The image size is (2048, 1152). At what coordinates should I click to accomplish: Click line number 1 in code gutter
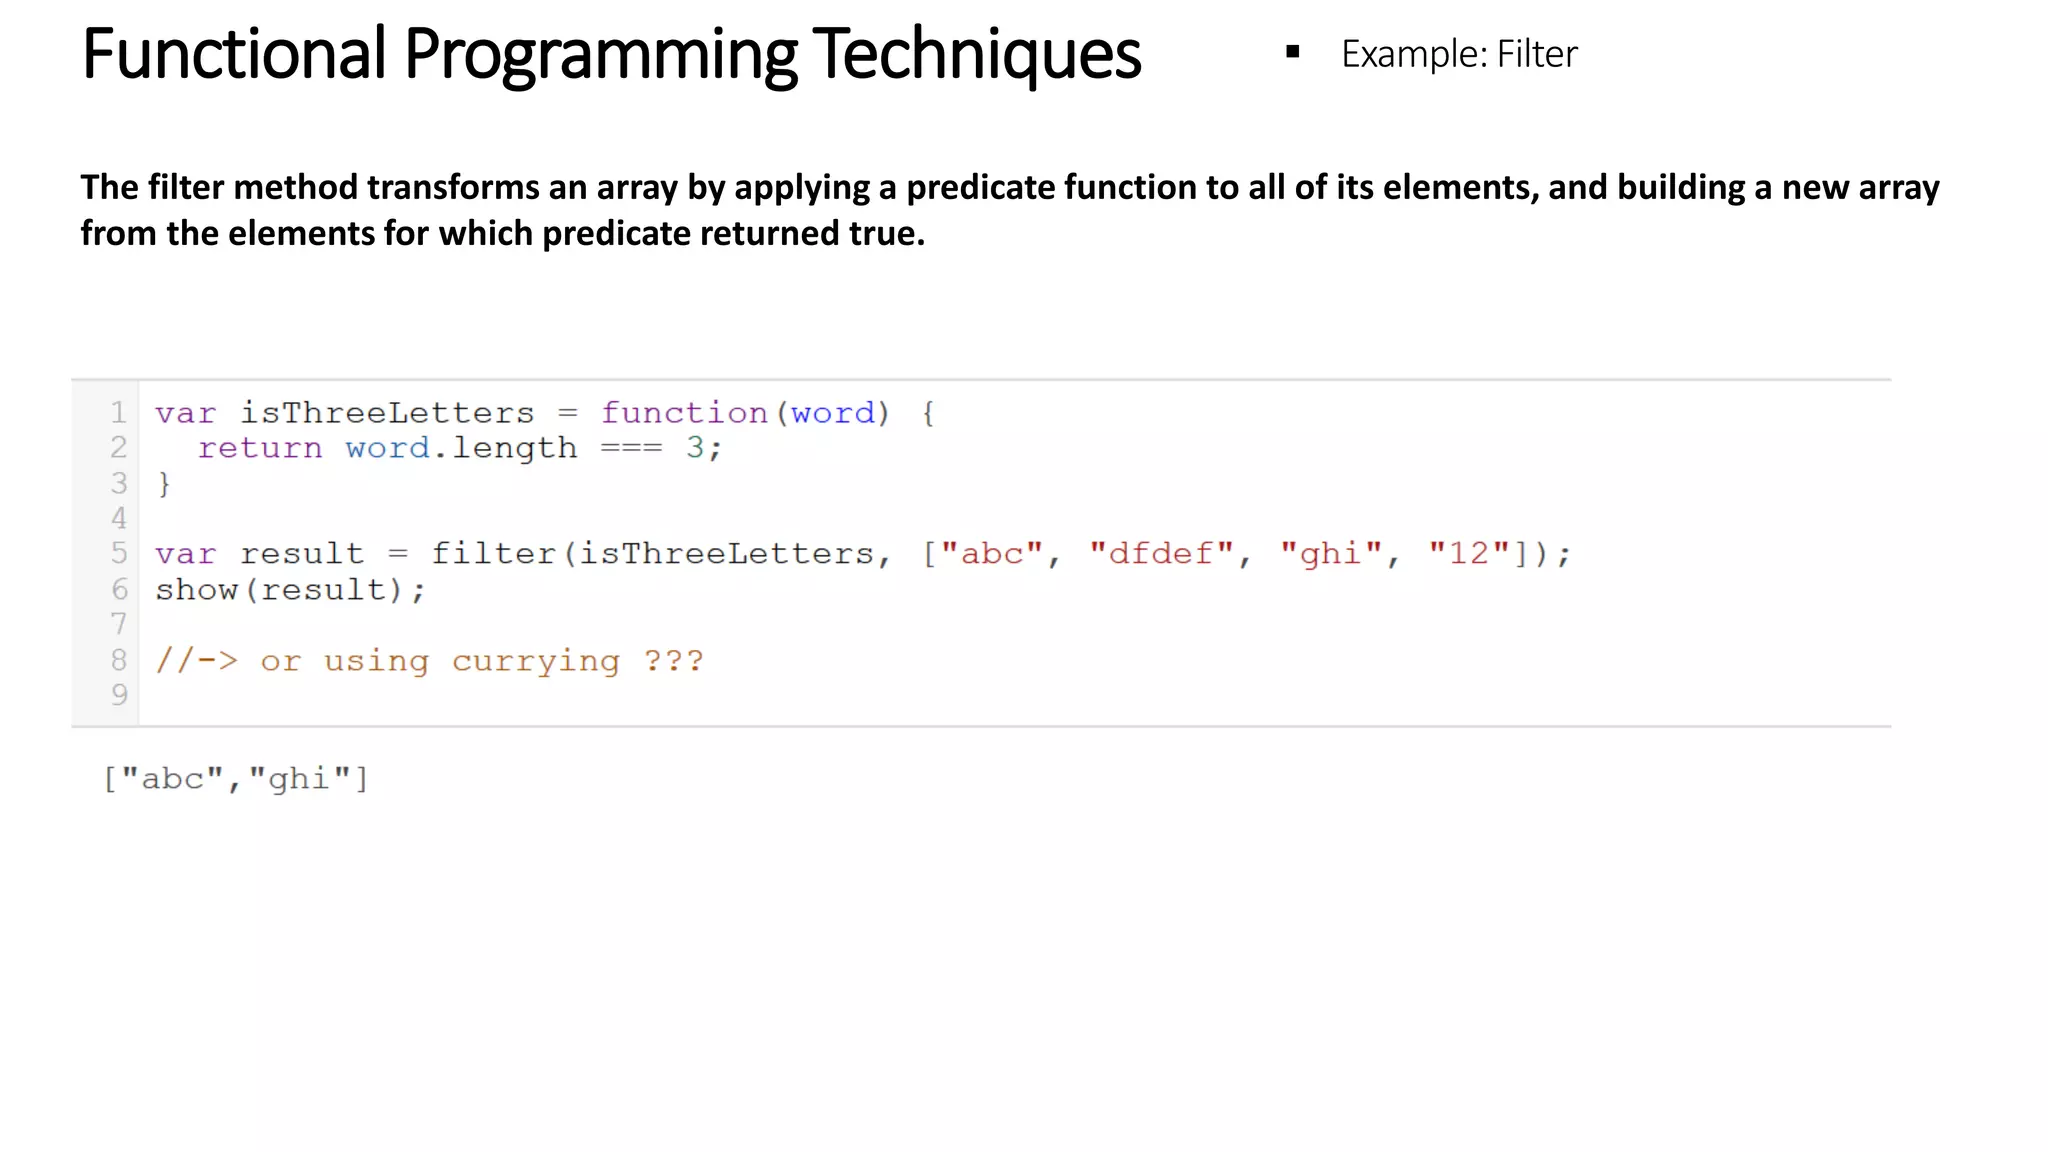pos(119,413)
